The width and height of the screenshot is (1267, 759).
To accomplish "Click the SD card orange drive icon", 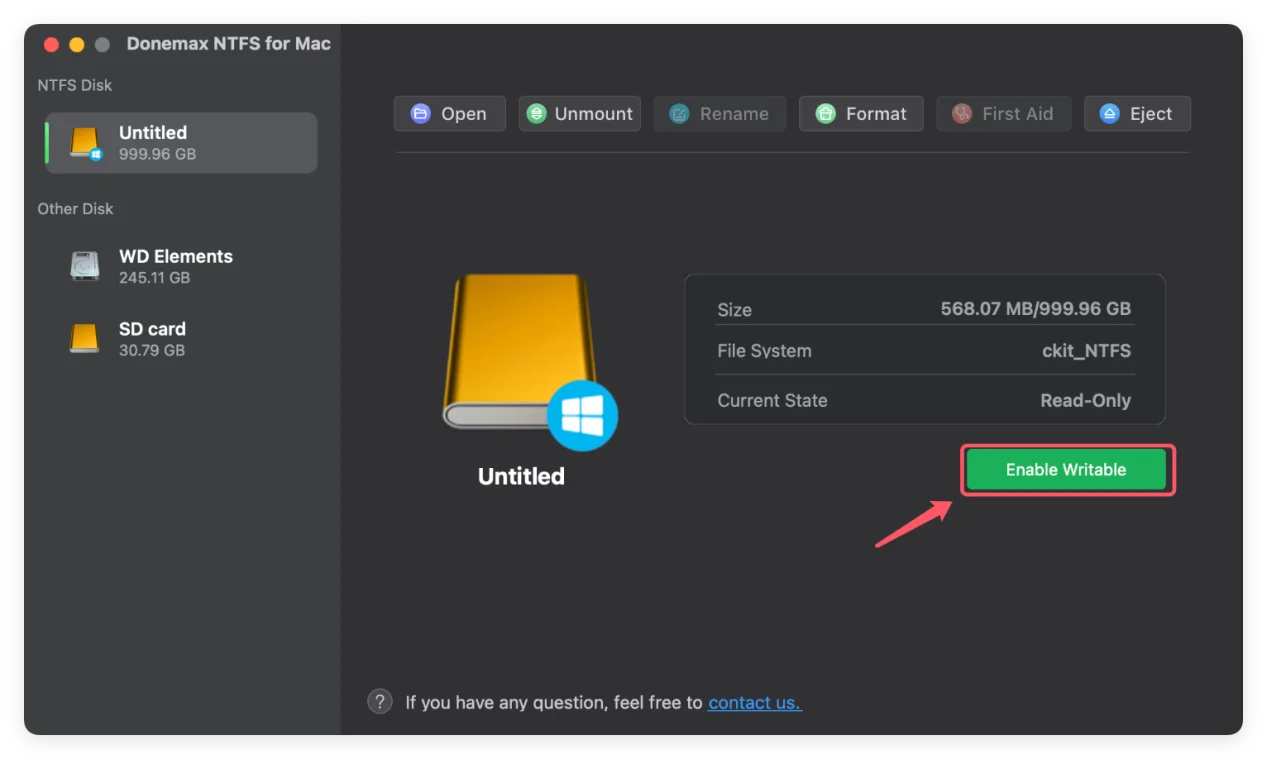I will 85,339.
